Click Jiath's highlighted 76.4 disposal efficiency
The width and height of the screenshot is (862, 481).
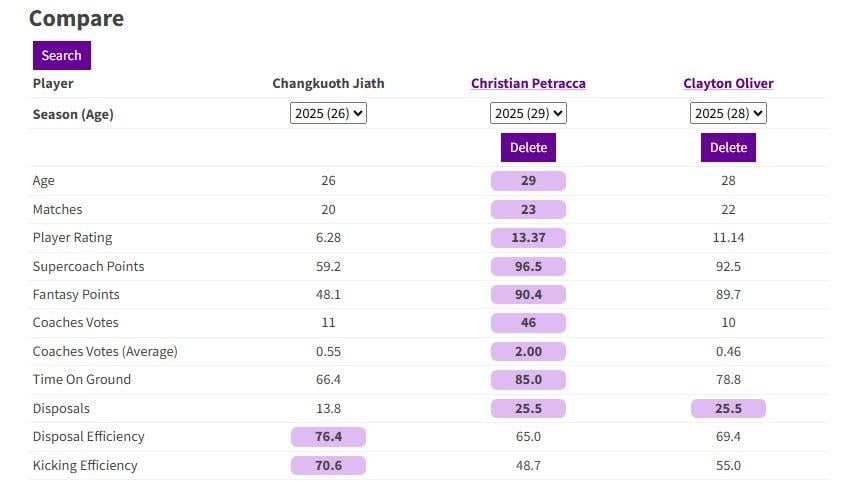(328, 437)
